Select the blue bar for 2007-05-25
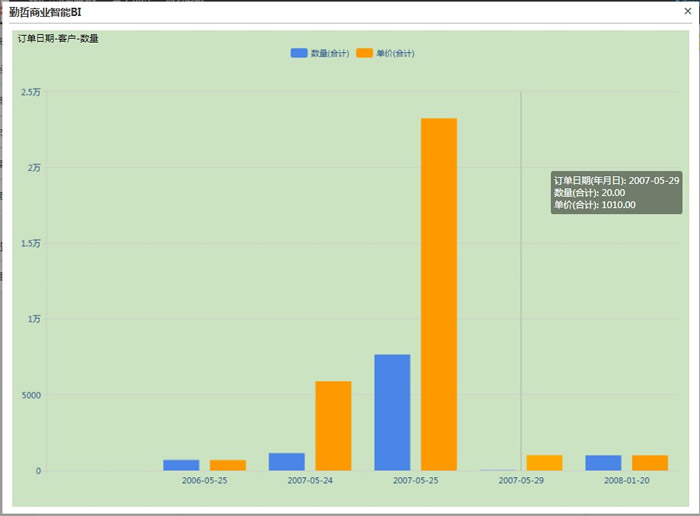 click(392, 412)
